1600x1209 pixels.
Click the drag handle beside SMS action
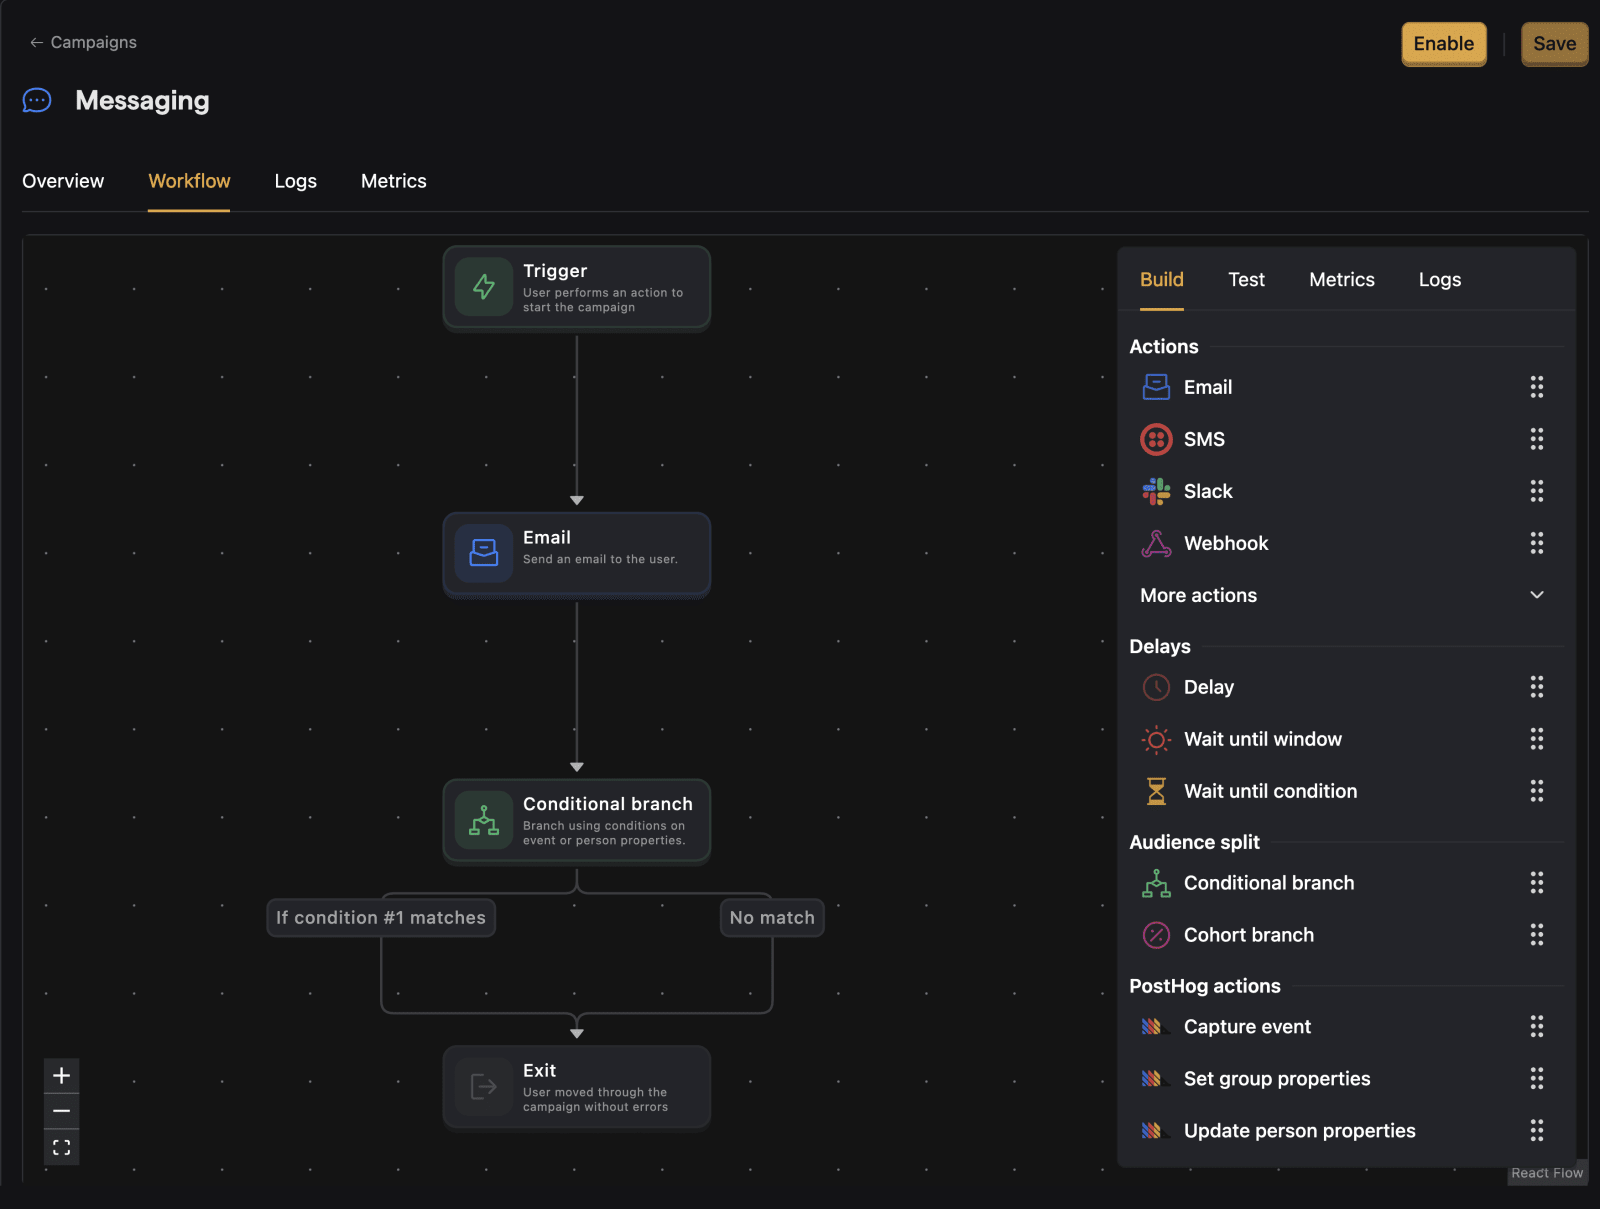pos(1537,439)
